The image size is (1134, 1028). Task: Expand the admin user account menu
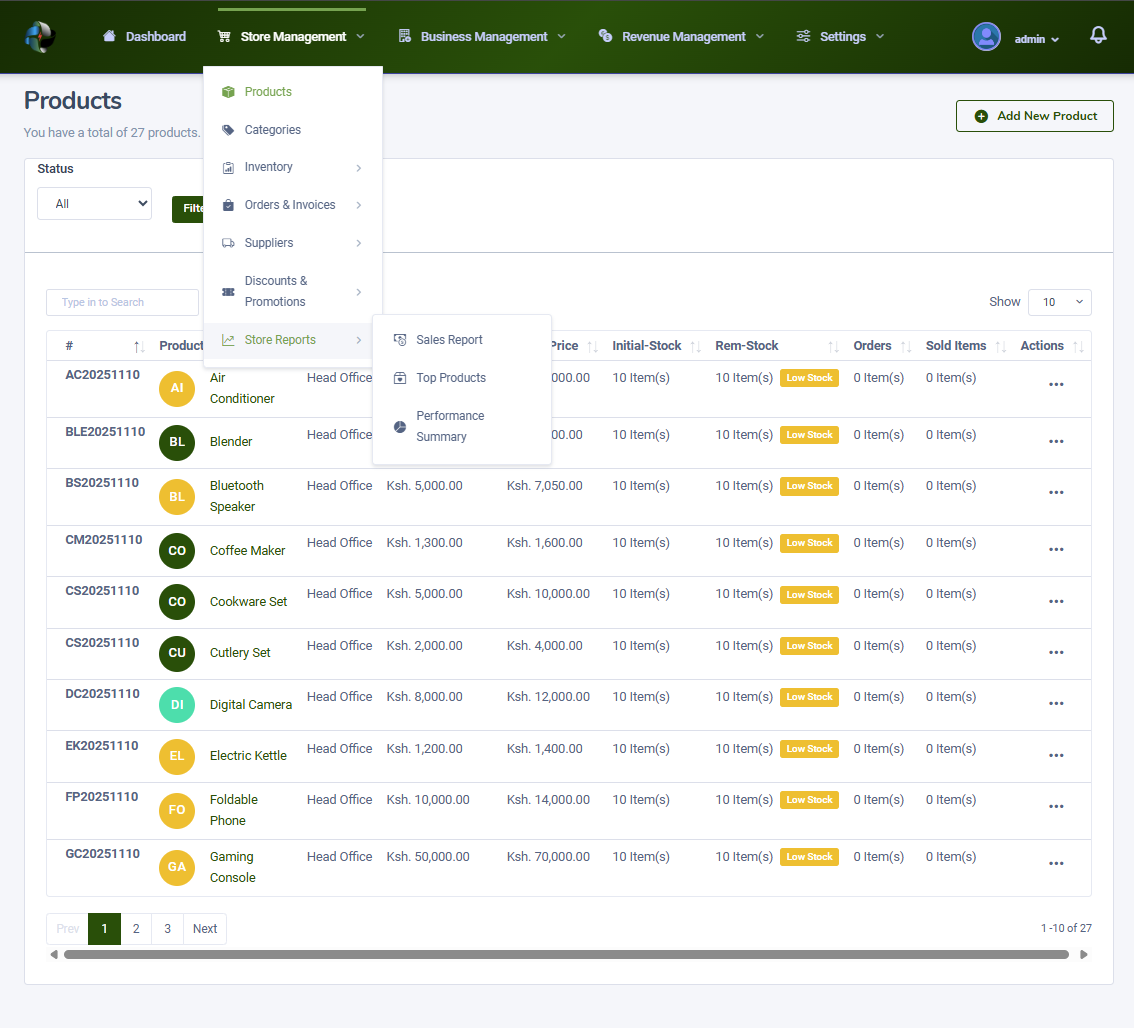[1030, 37]
